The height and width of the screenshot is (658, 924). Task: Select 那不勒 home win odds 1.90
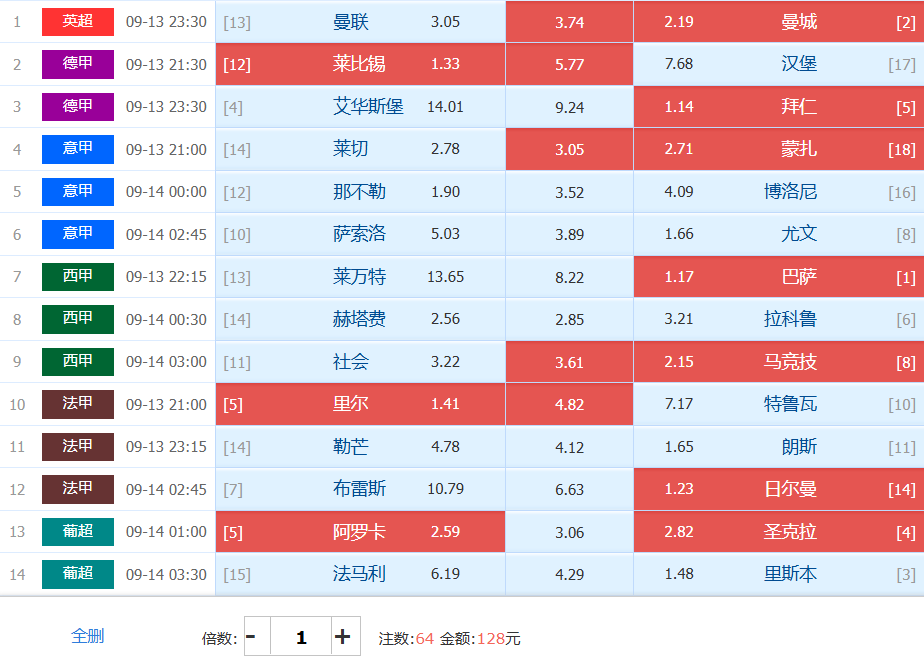coord(361,192)
